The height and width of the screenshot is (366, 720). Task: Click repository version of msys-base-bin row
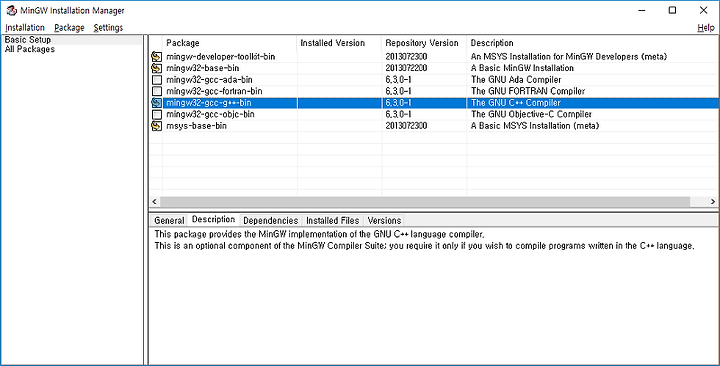pos(406,126)
